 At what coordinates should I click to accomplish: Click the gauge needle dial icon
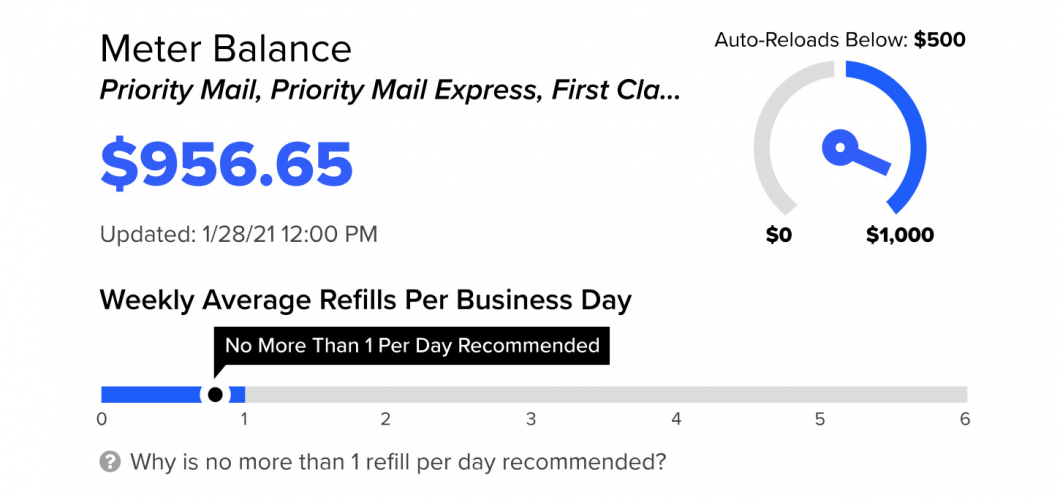coord(845,150)
